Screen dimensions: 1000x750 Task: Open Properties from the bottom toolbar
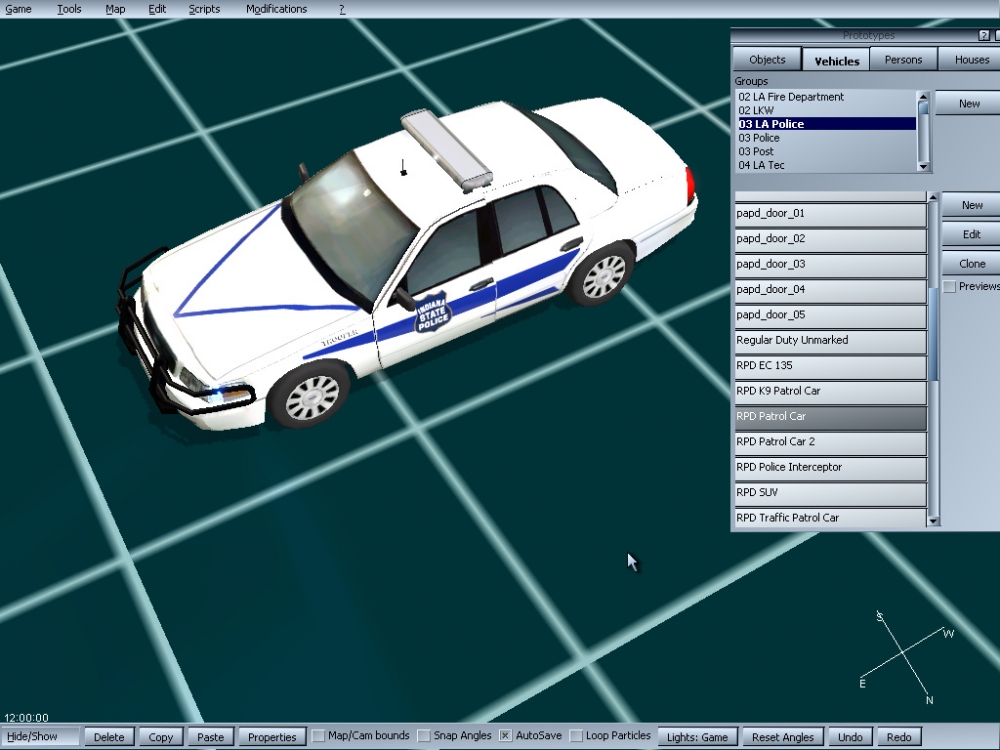(272, 737)
